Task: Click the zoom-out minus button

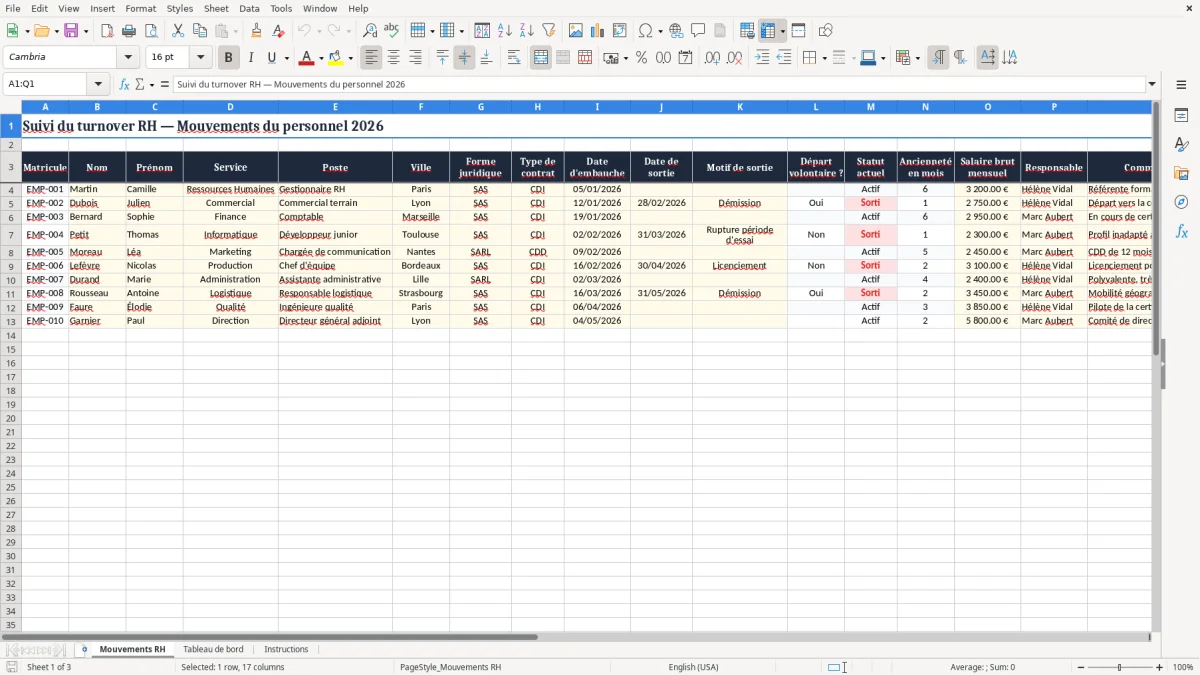Action: pyautogui.click(x=1079, y=667)
